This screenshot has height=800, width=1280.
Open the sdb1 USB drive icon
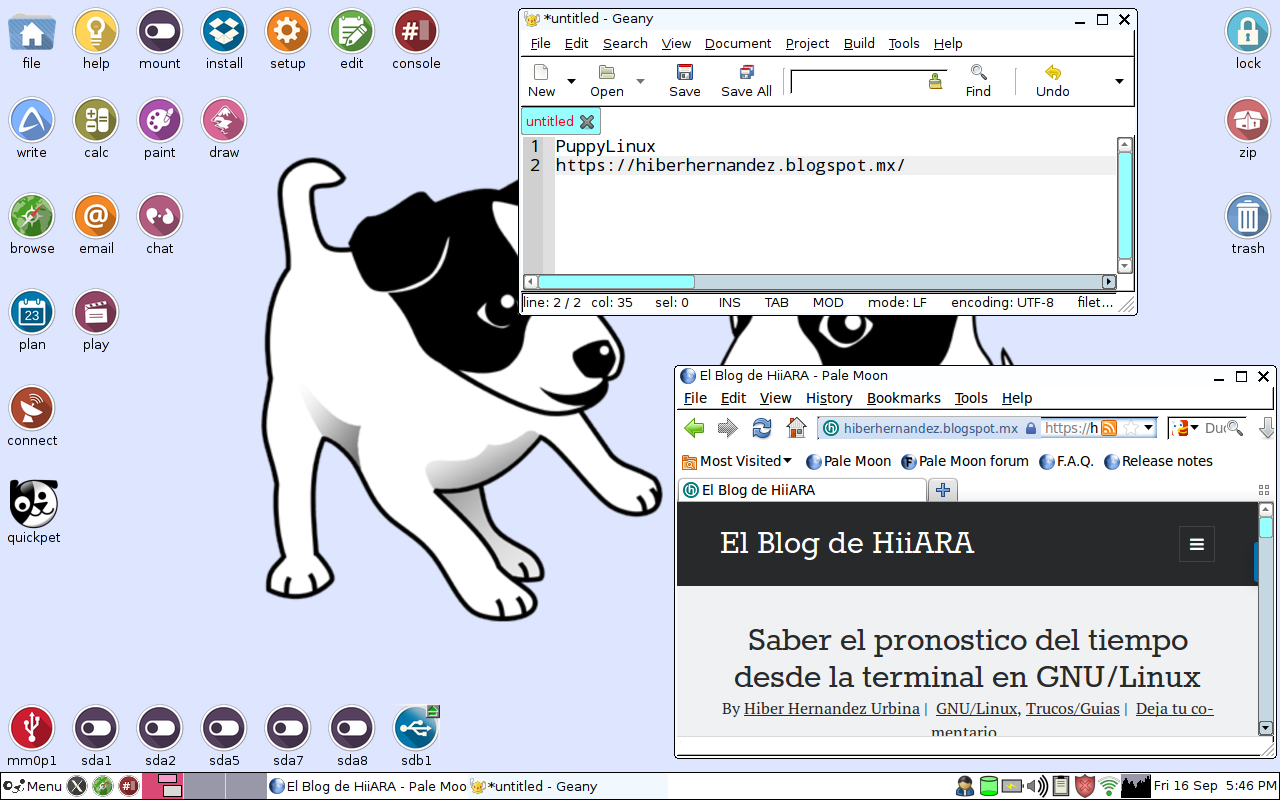click(x=416, y=736)
